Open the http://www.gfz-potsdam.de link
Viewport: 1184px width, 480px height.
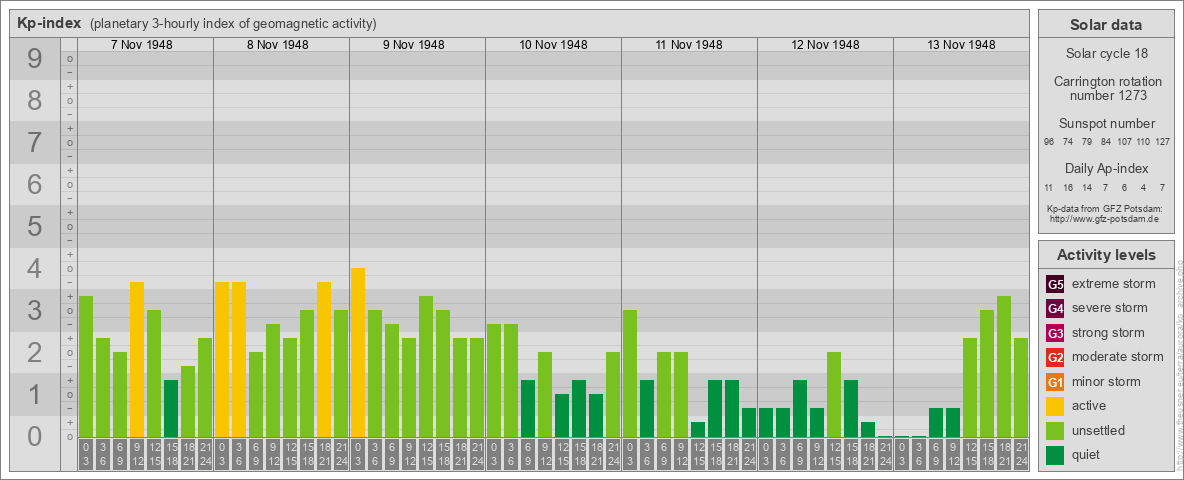[x=1105, y=219]
